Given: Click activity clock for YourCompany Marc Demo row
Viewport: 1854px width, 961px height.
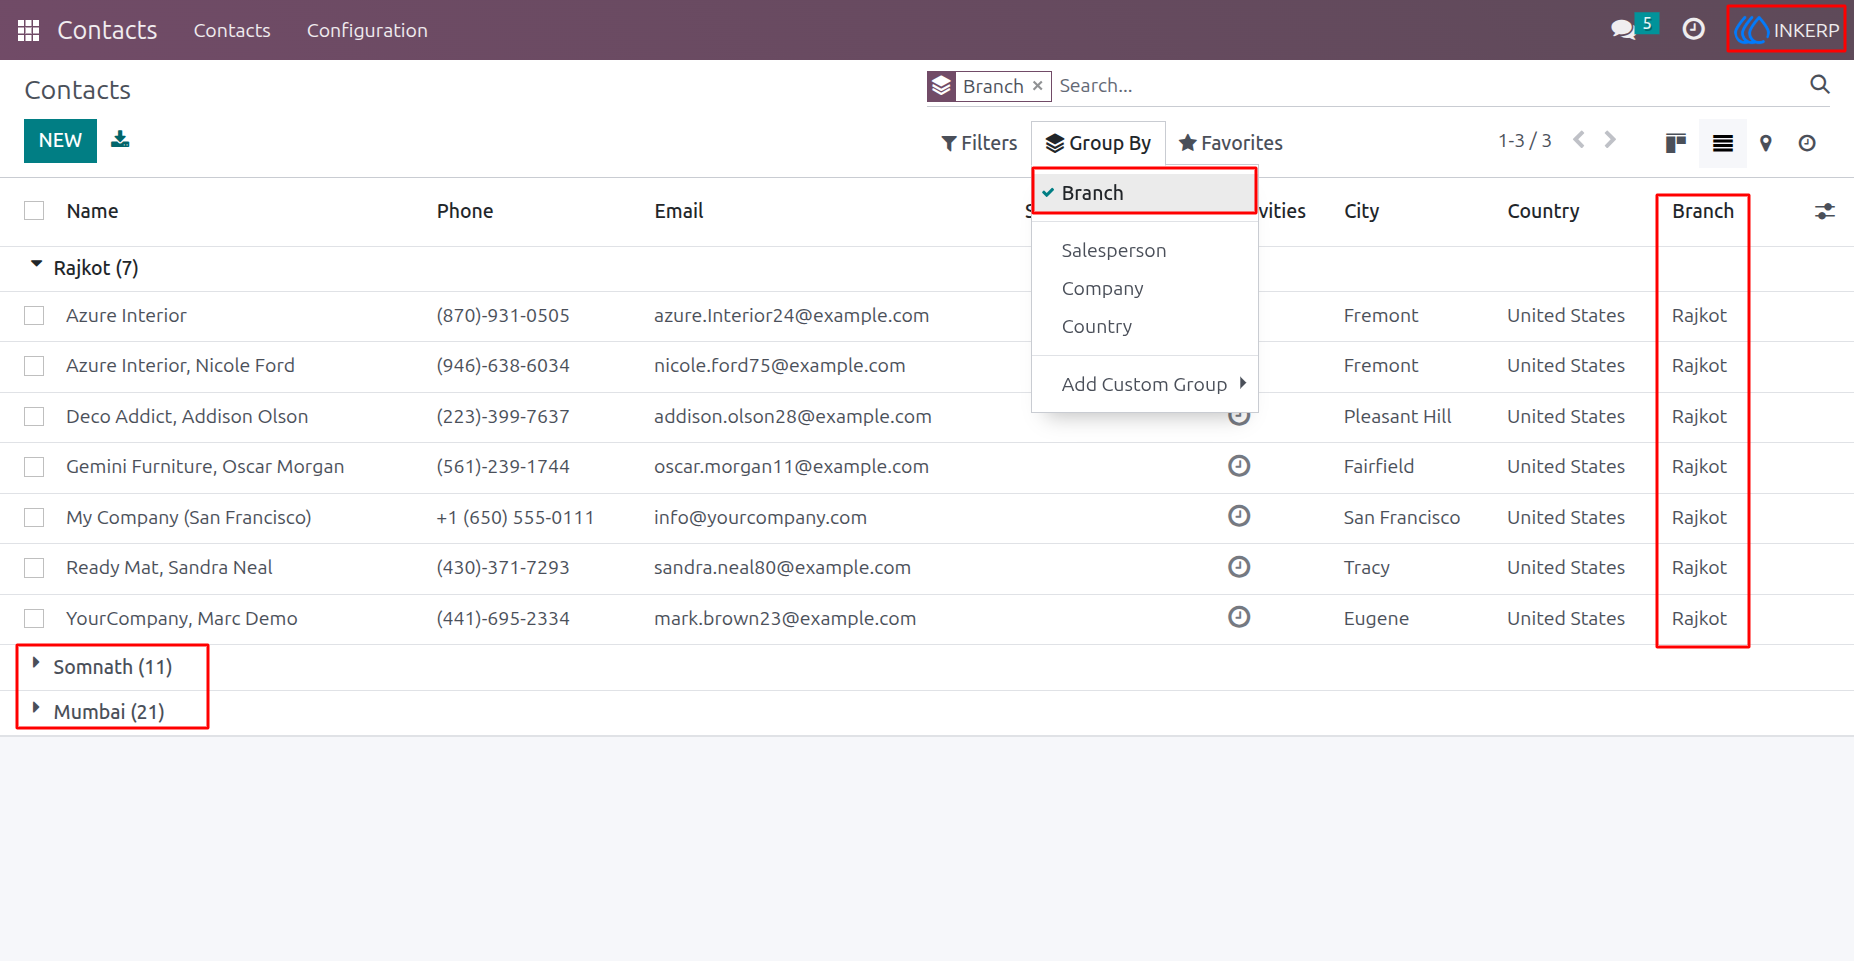Looking at the screenshot, I should click(1239, 617).
